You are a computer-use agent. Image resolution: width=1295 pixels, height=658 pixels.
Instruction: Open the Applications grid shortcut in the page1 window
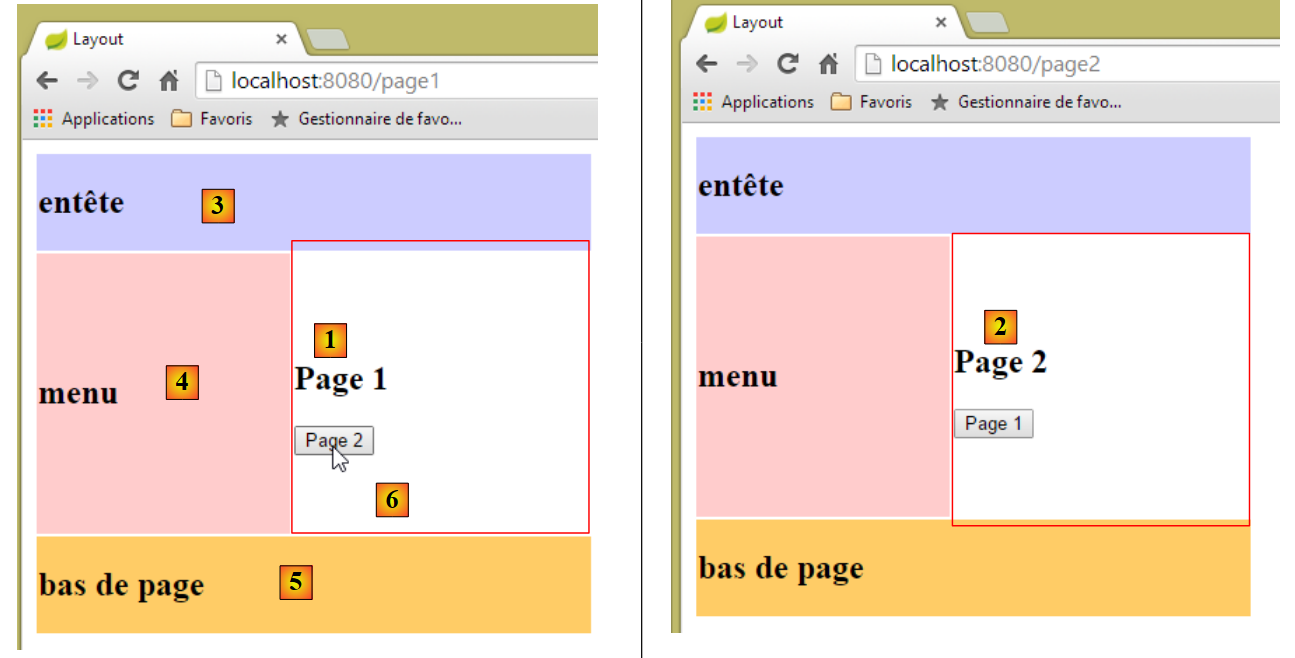coord(93,119)
